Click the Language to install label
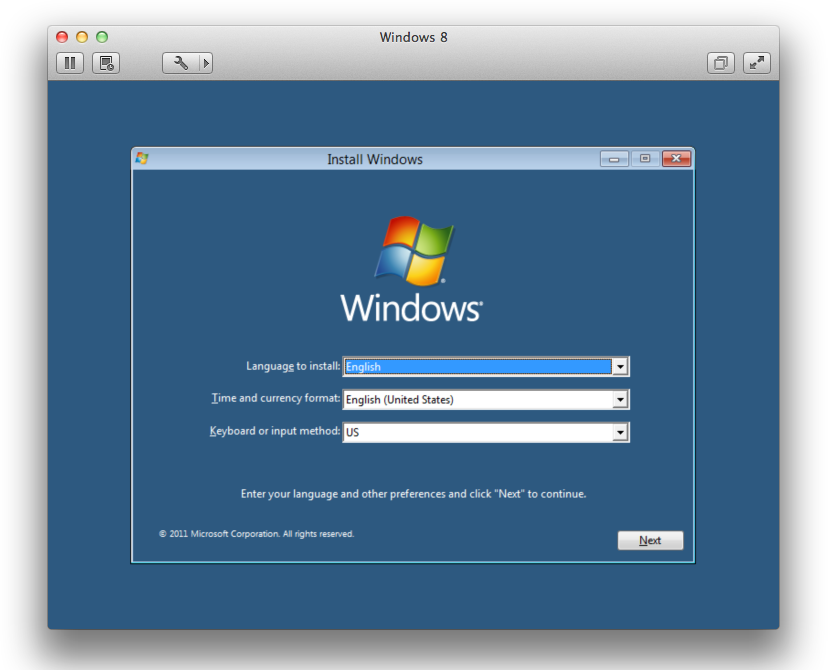The image size is (830, 670). (x=293, y=366)
